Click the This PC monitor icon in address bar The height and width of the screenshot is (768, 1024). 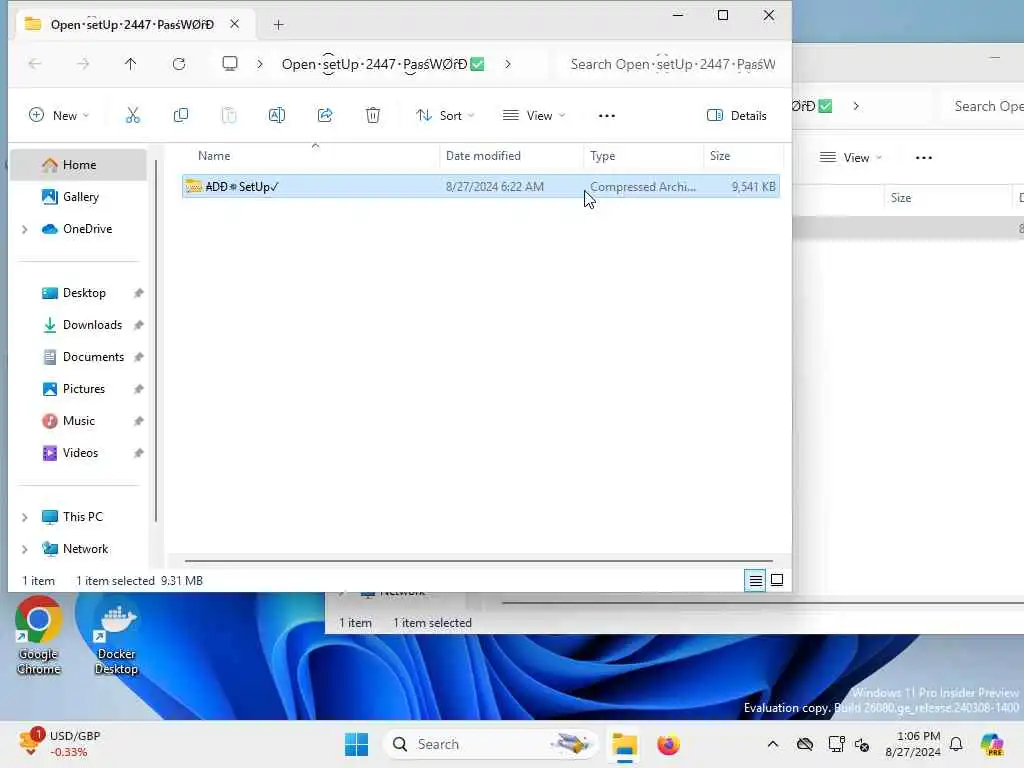click(230, 63)
